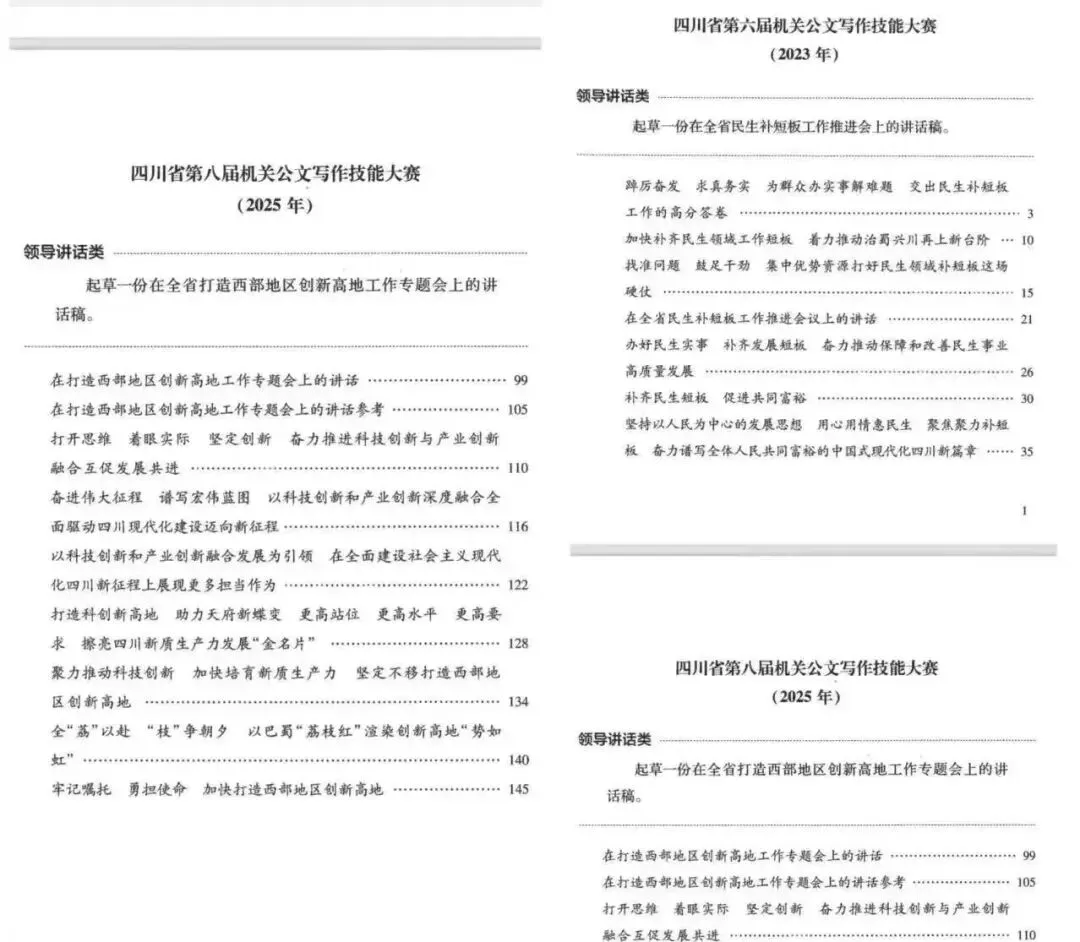Image resolution: width=1080 pixels, height=942 pixels.
Task: Select entry starting 找准问题 鼓足干劲
Action: [816, 266]
